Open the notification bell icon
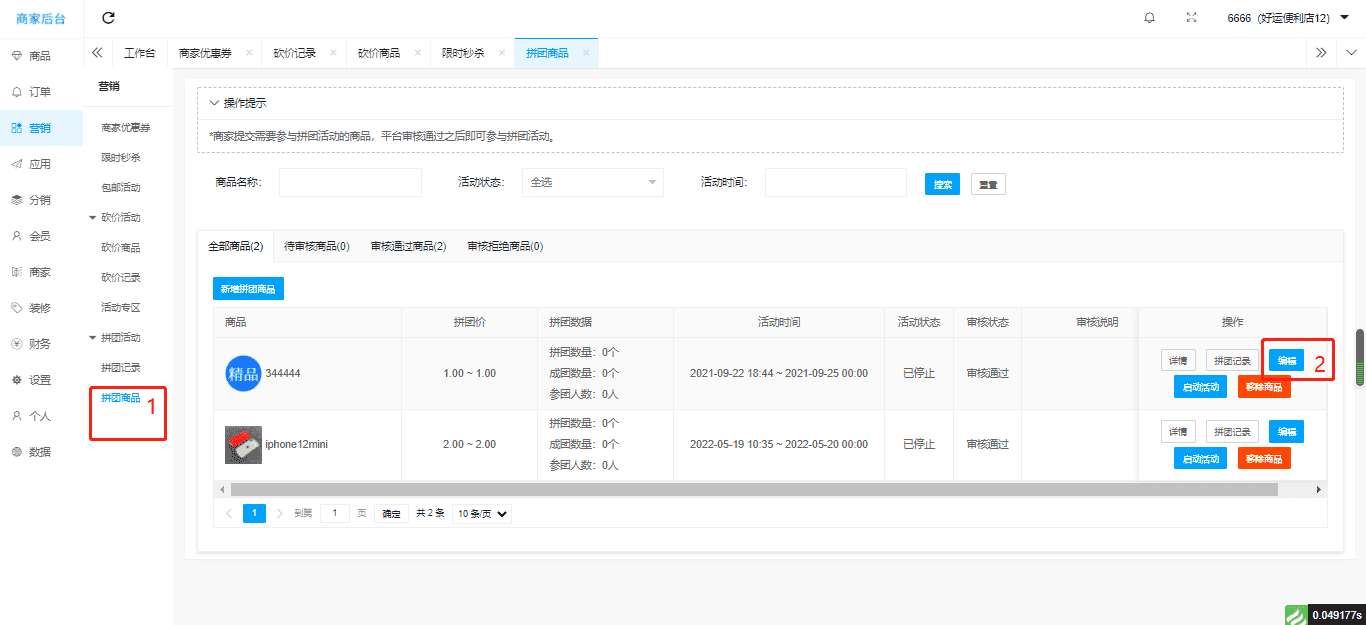The image size is (1366, 625). coord(1149,18)
